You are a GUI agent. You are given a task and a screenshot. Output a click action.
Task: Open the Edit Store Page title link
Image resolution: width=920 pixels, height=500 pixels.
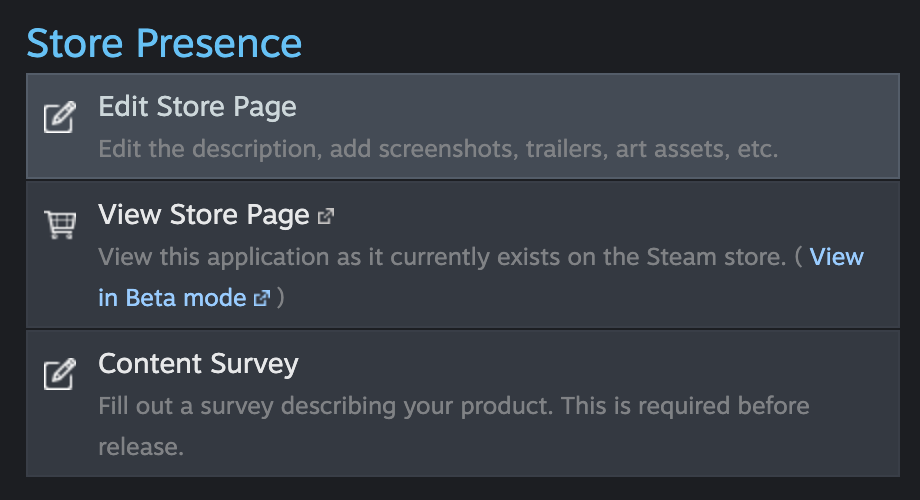pos(197,107)
